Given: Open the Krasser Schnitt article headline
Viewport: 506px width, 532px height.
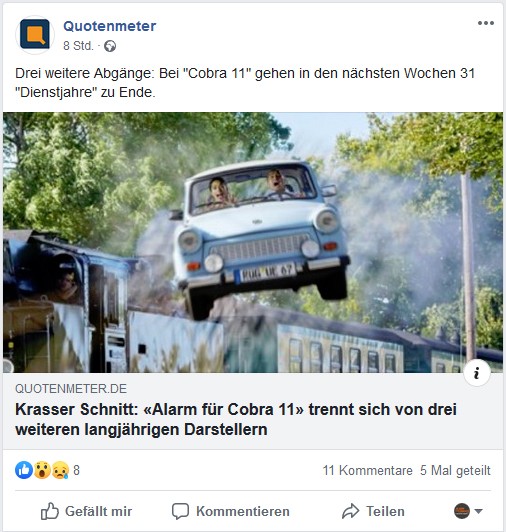Looking at the screenshot, I should 236,419.
